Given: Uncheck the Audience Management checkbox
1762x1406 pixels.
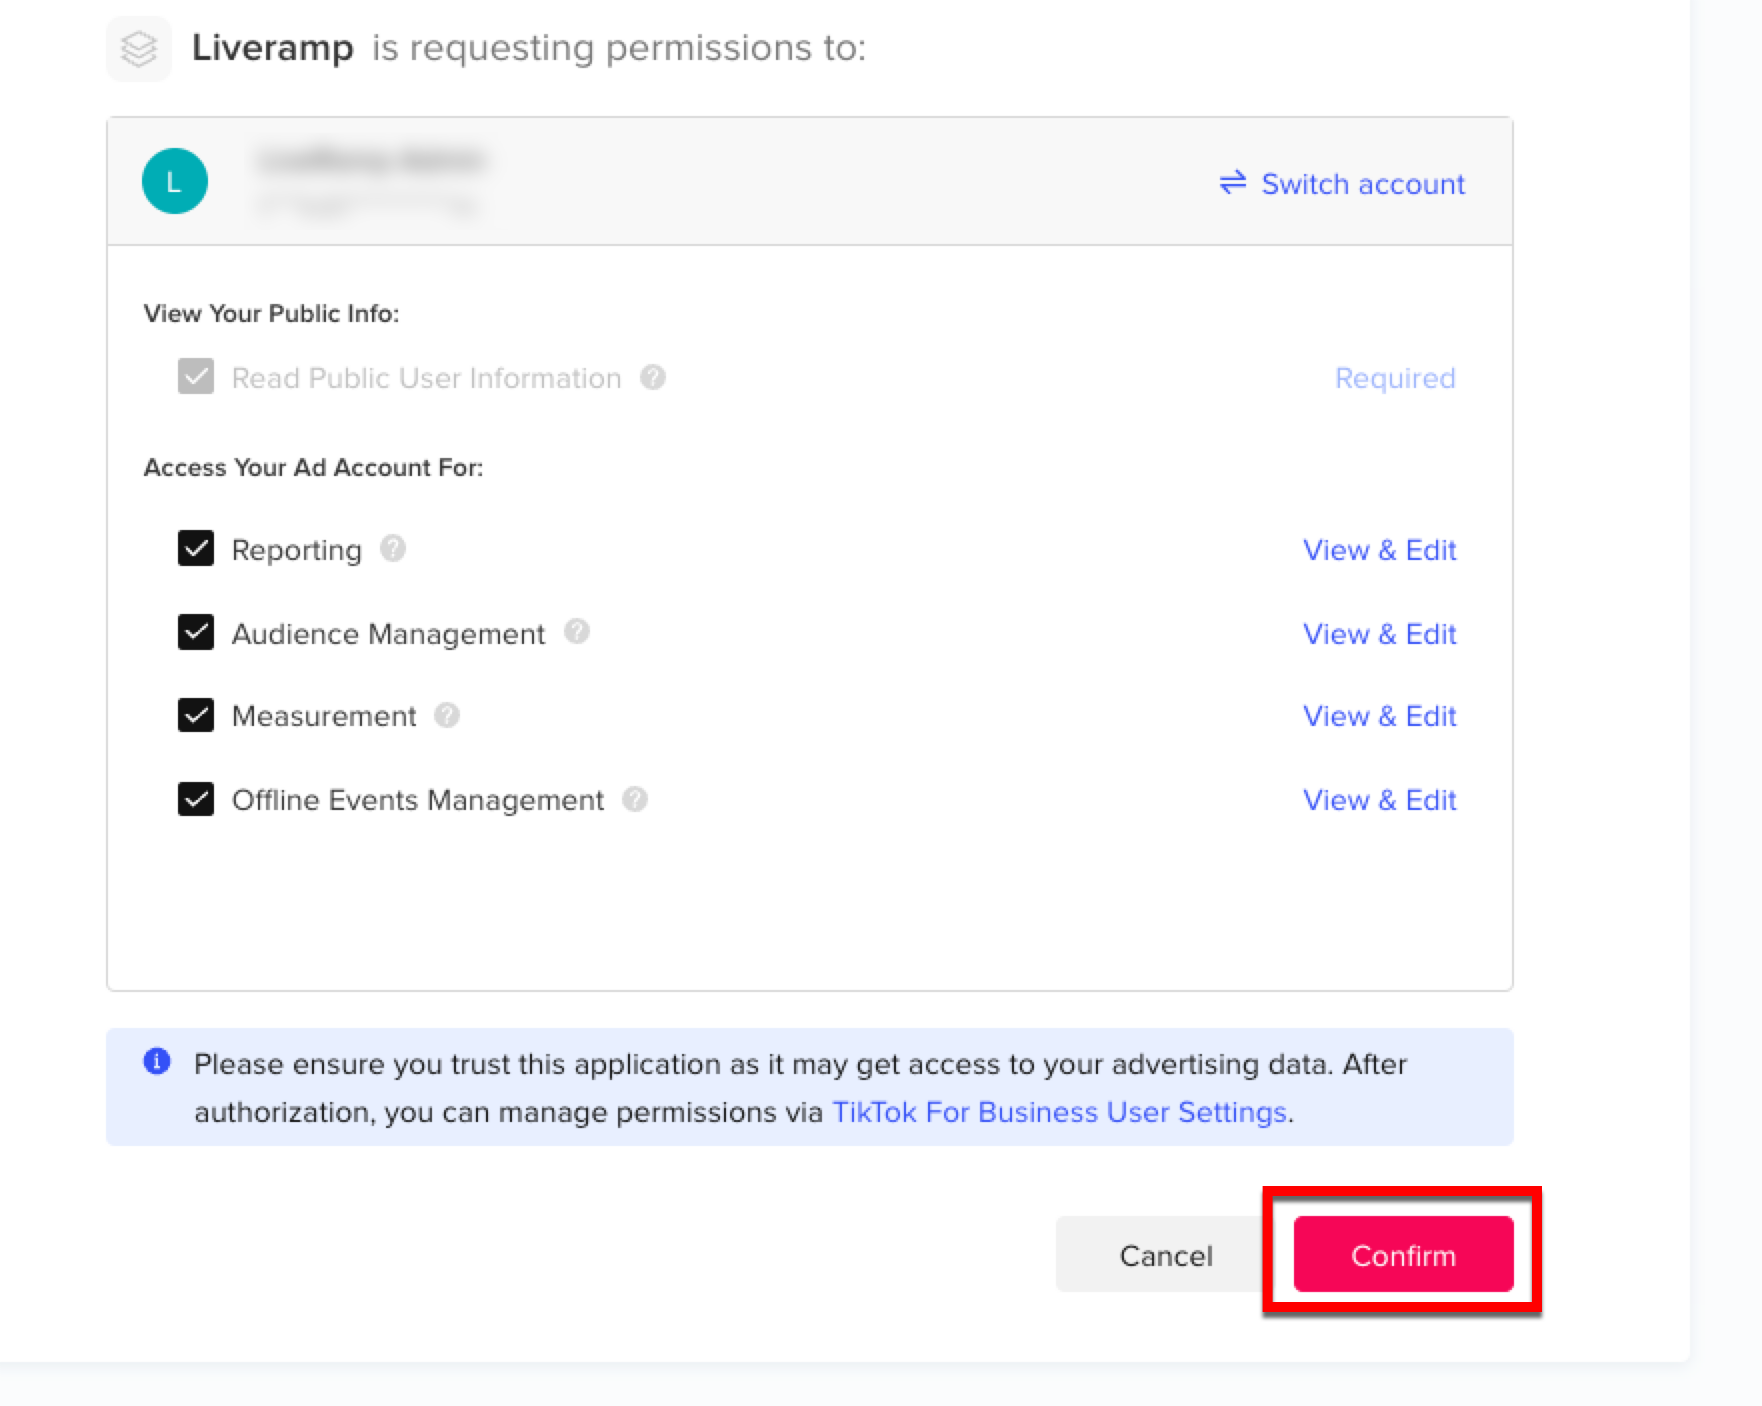Looking at the screenshot, I should [x=196, y=632].
